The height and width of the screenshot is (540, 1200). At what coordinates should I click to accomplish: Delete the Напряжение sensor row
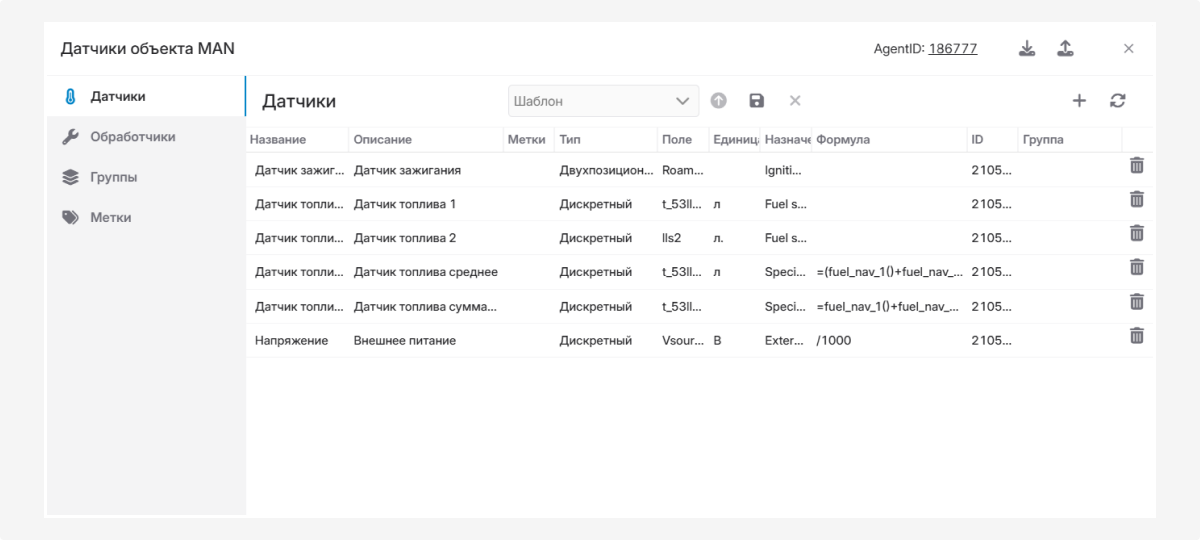tap(1136, 336)
